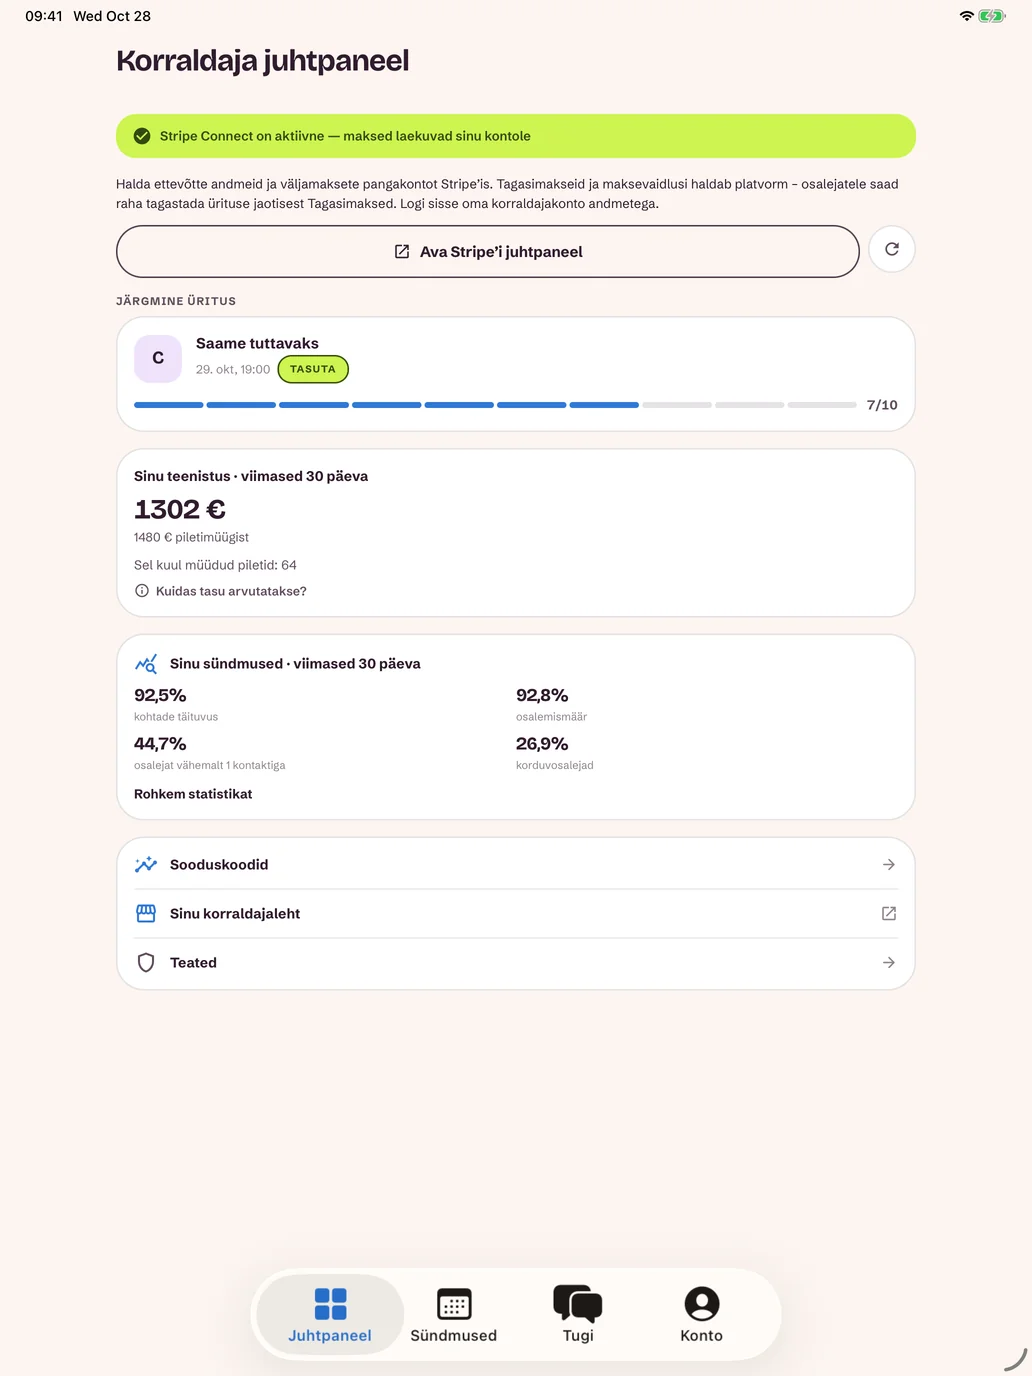The width and height of the screenshot is (1032, 1376).
Task: Open the Stripe dashboard external link icon
Action: coord(402,252)
